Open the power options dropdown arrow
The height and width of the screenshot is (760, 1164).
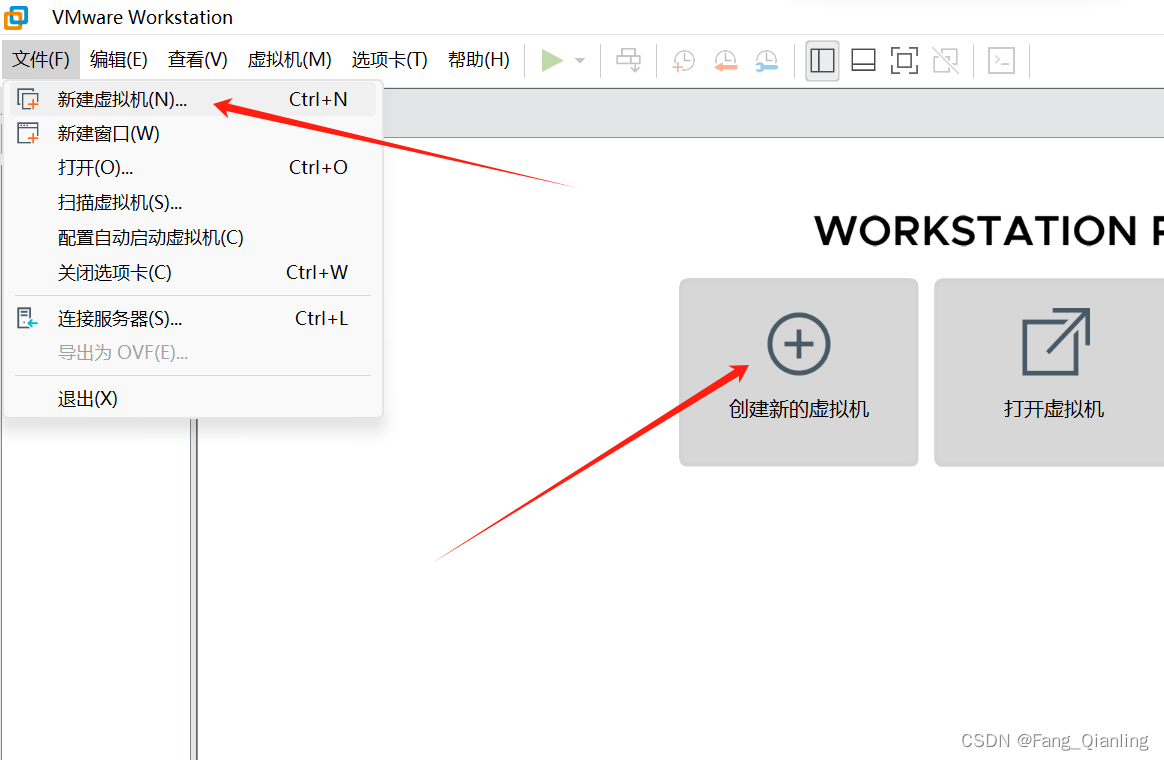coord(581,61)
